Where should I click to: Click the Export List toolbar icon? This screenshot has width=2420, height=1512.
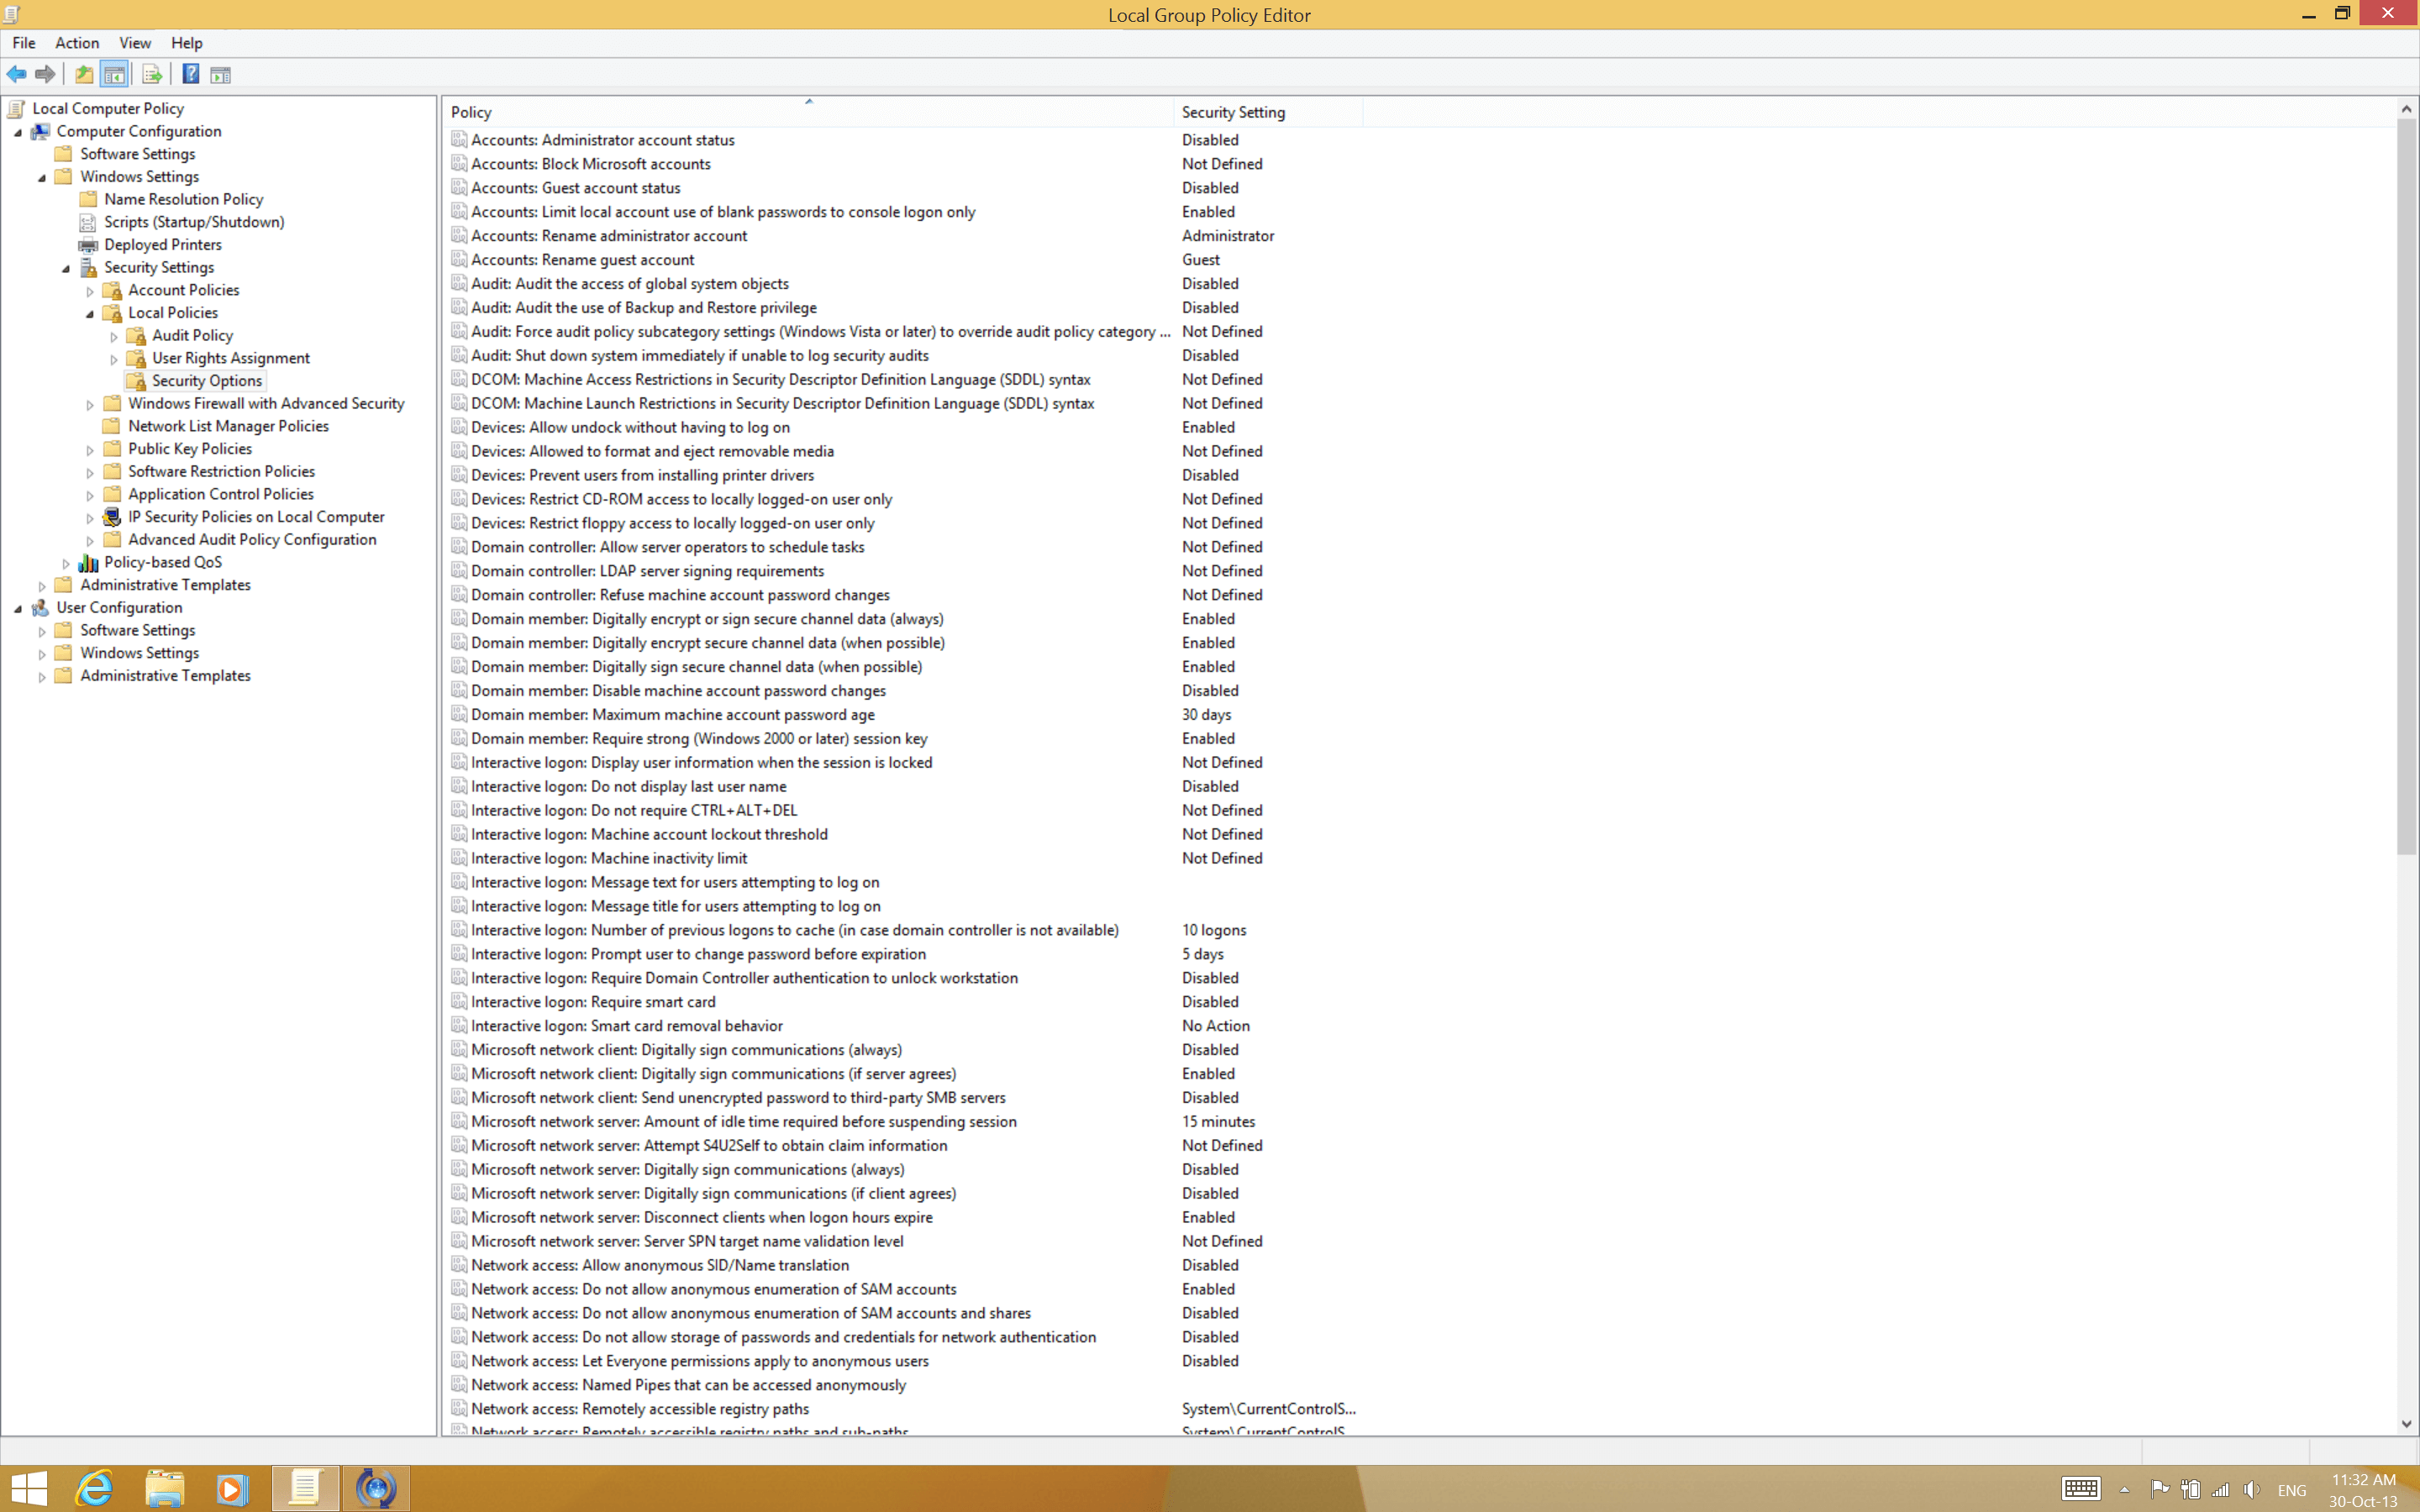tap(152, 74)
